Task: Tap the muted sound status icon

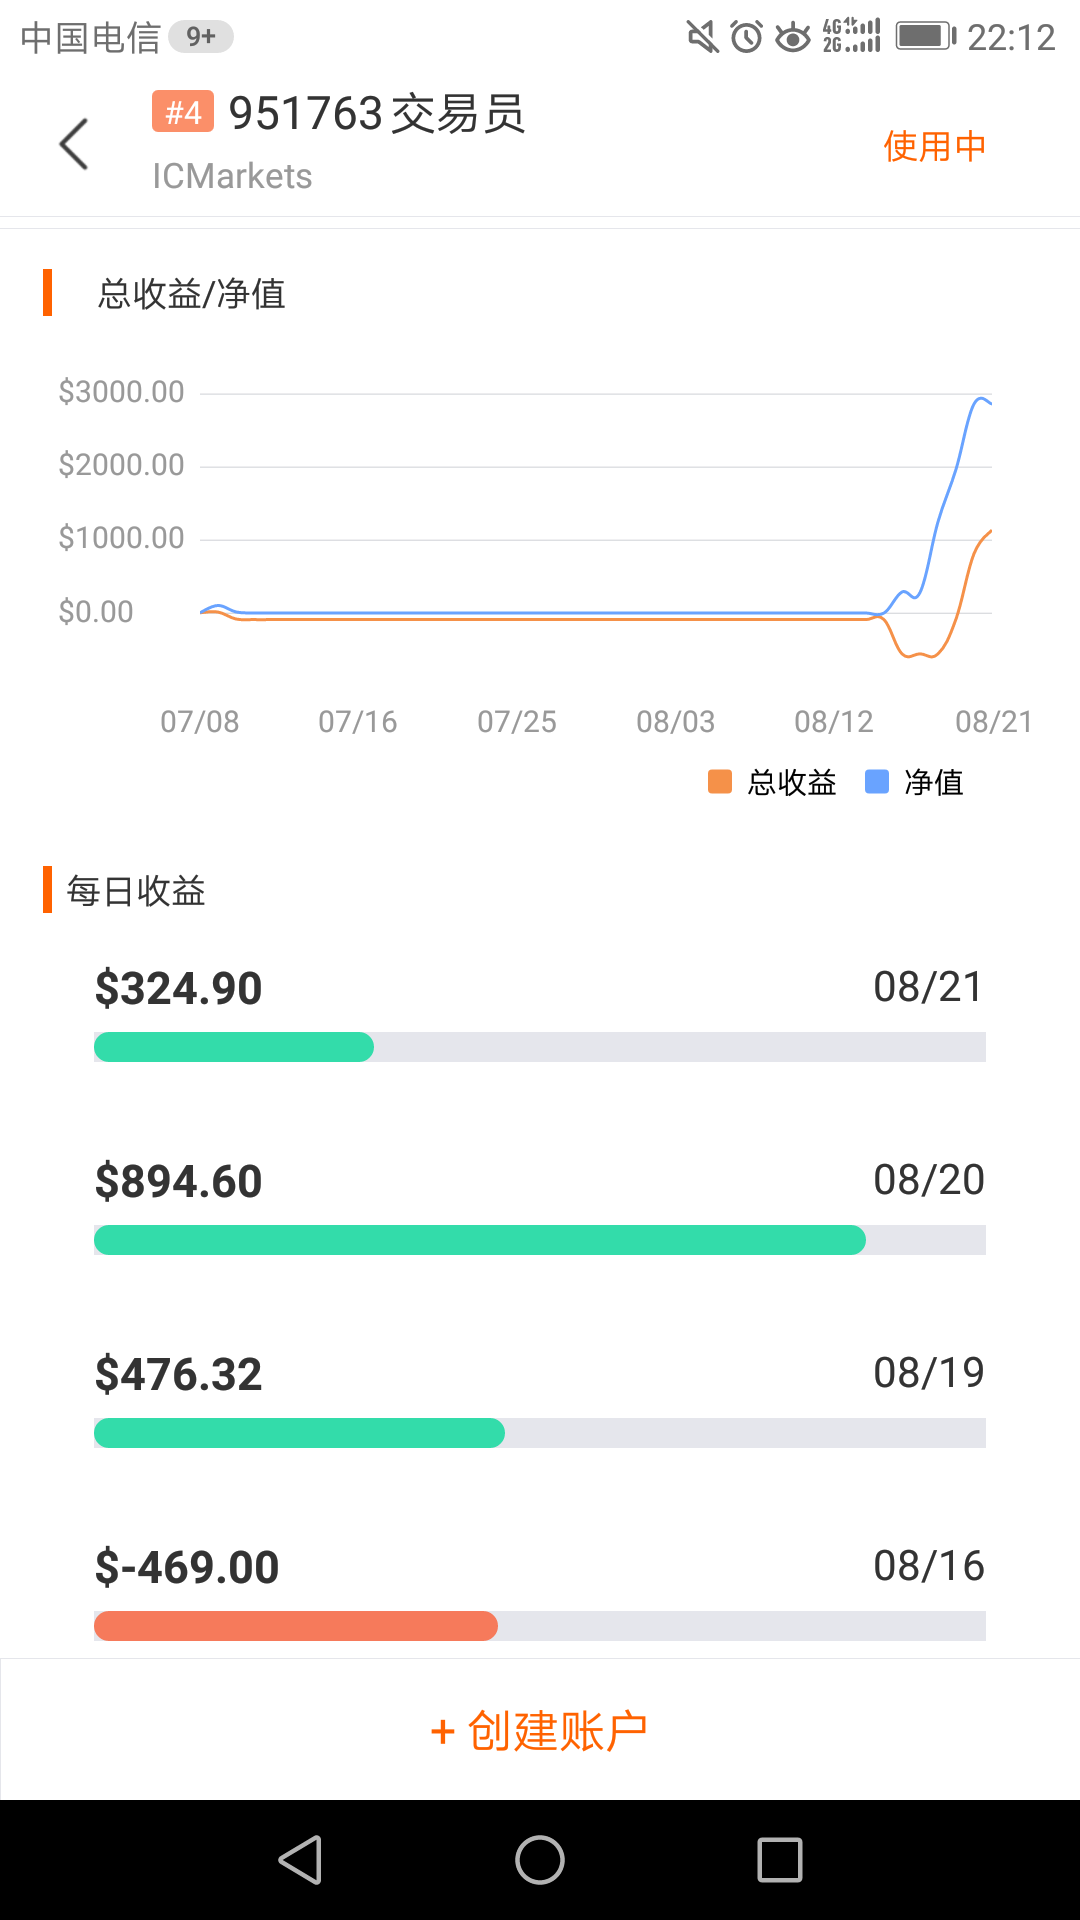Action: tap(702, 37)
